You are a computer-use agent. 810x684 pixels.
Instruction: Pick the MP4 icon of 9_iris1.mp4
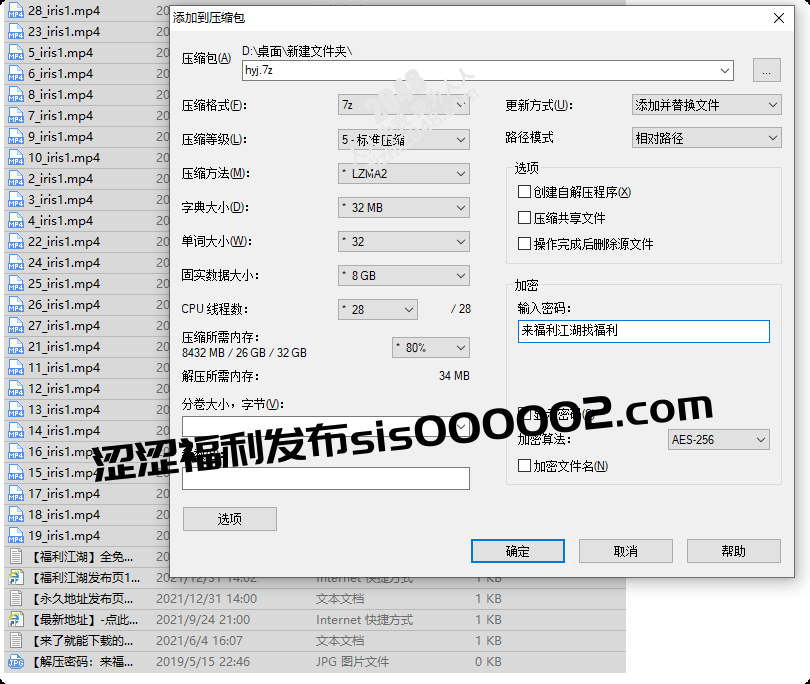click(x=16, y=137)
